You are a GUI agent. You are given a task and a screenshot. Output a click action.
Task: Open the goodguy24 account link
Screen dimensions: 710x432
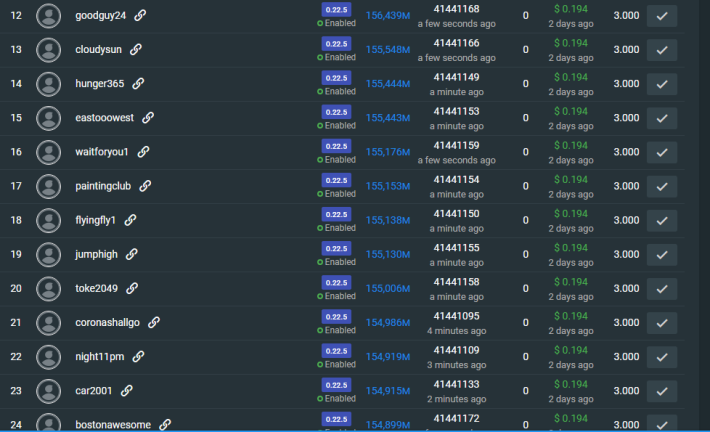pyautogui.click(x=101, y=15)
